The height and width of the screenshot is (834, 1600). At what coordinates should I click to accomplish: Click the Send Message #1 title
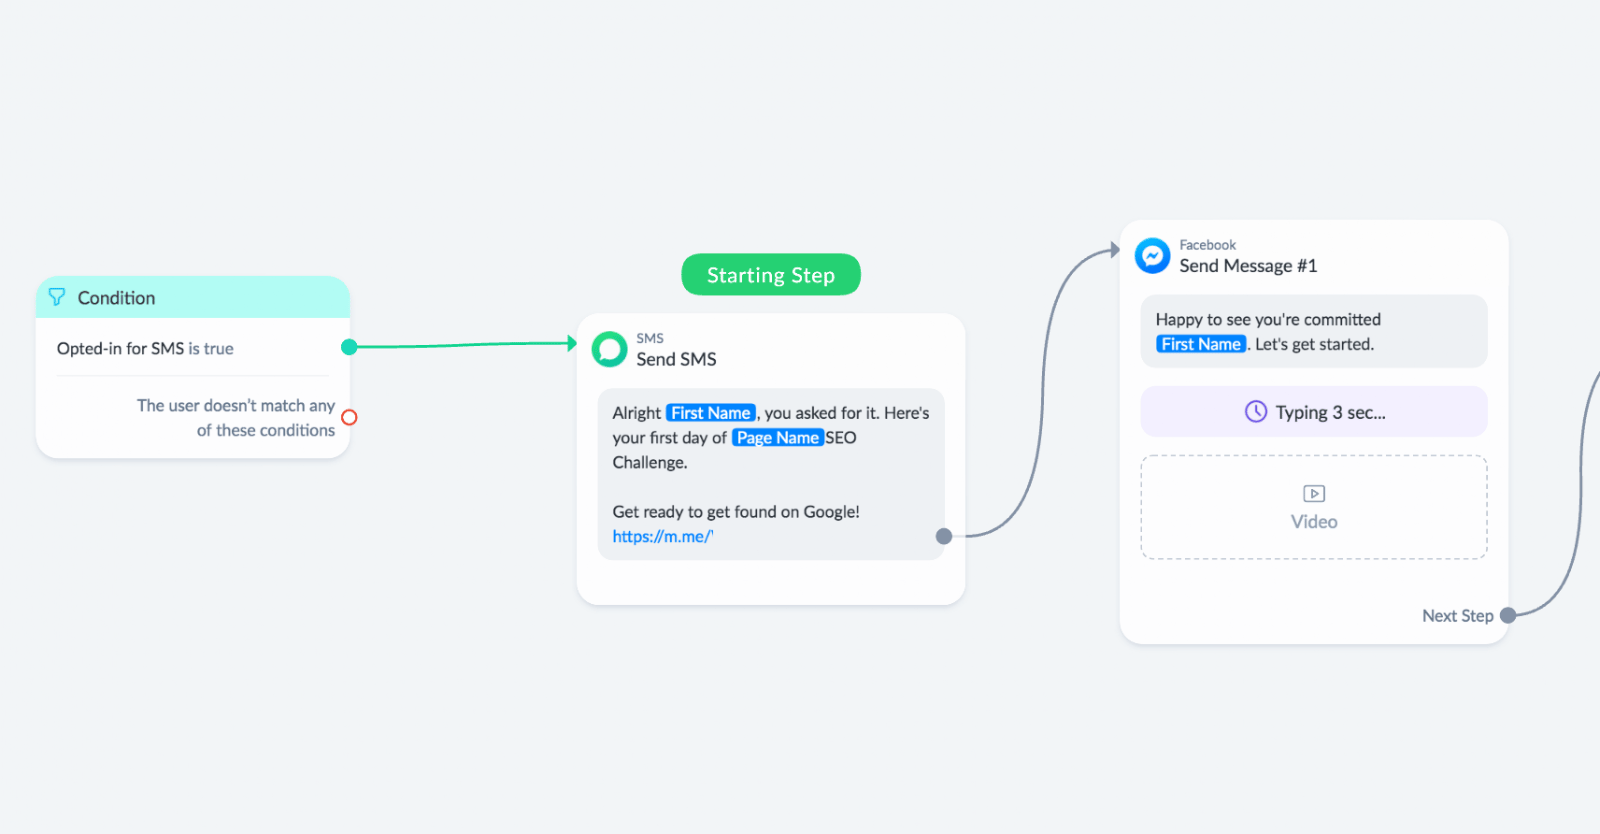pos(1248,266)
